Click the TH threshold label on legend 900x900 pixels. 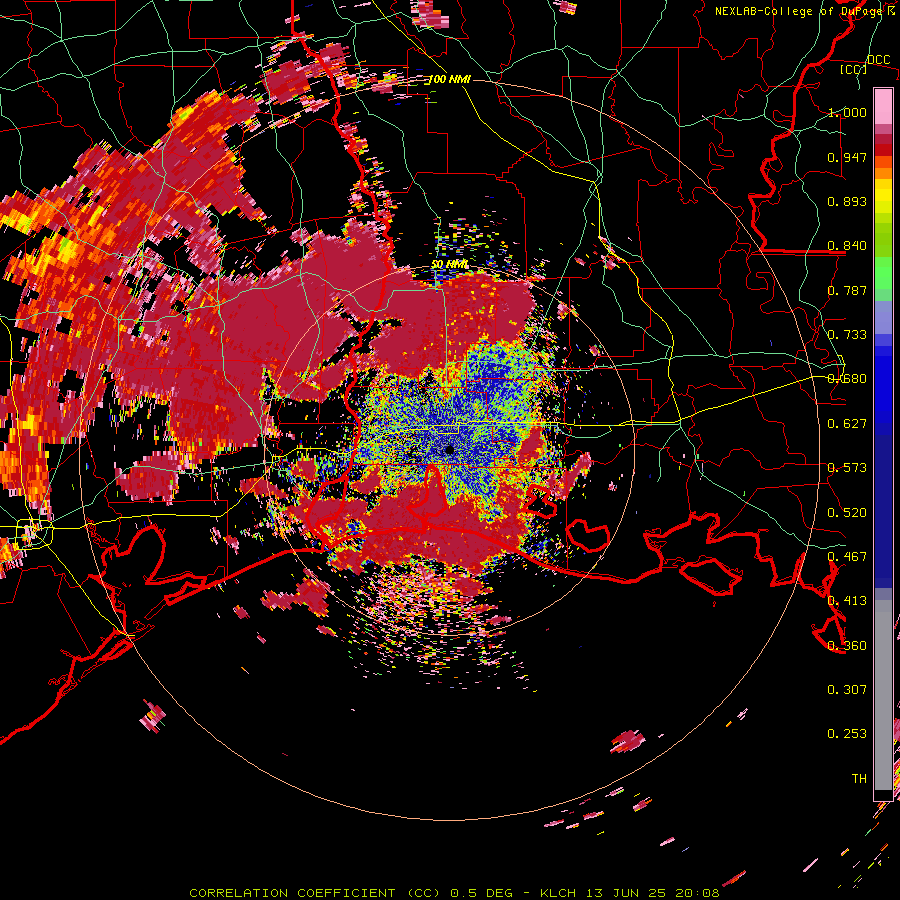(859, 779)
